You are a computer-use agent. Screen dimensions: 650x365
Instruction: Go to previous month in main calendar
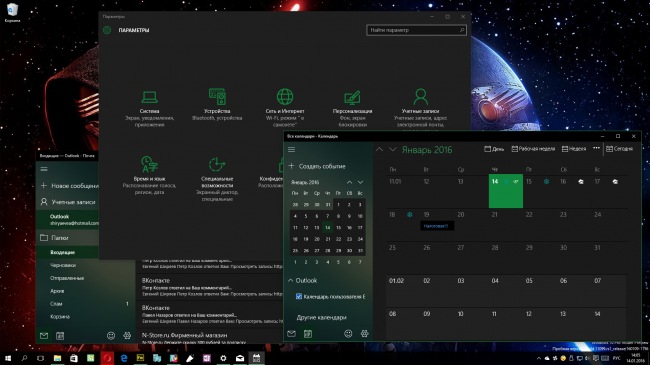379,149
